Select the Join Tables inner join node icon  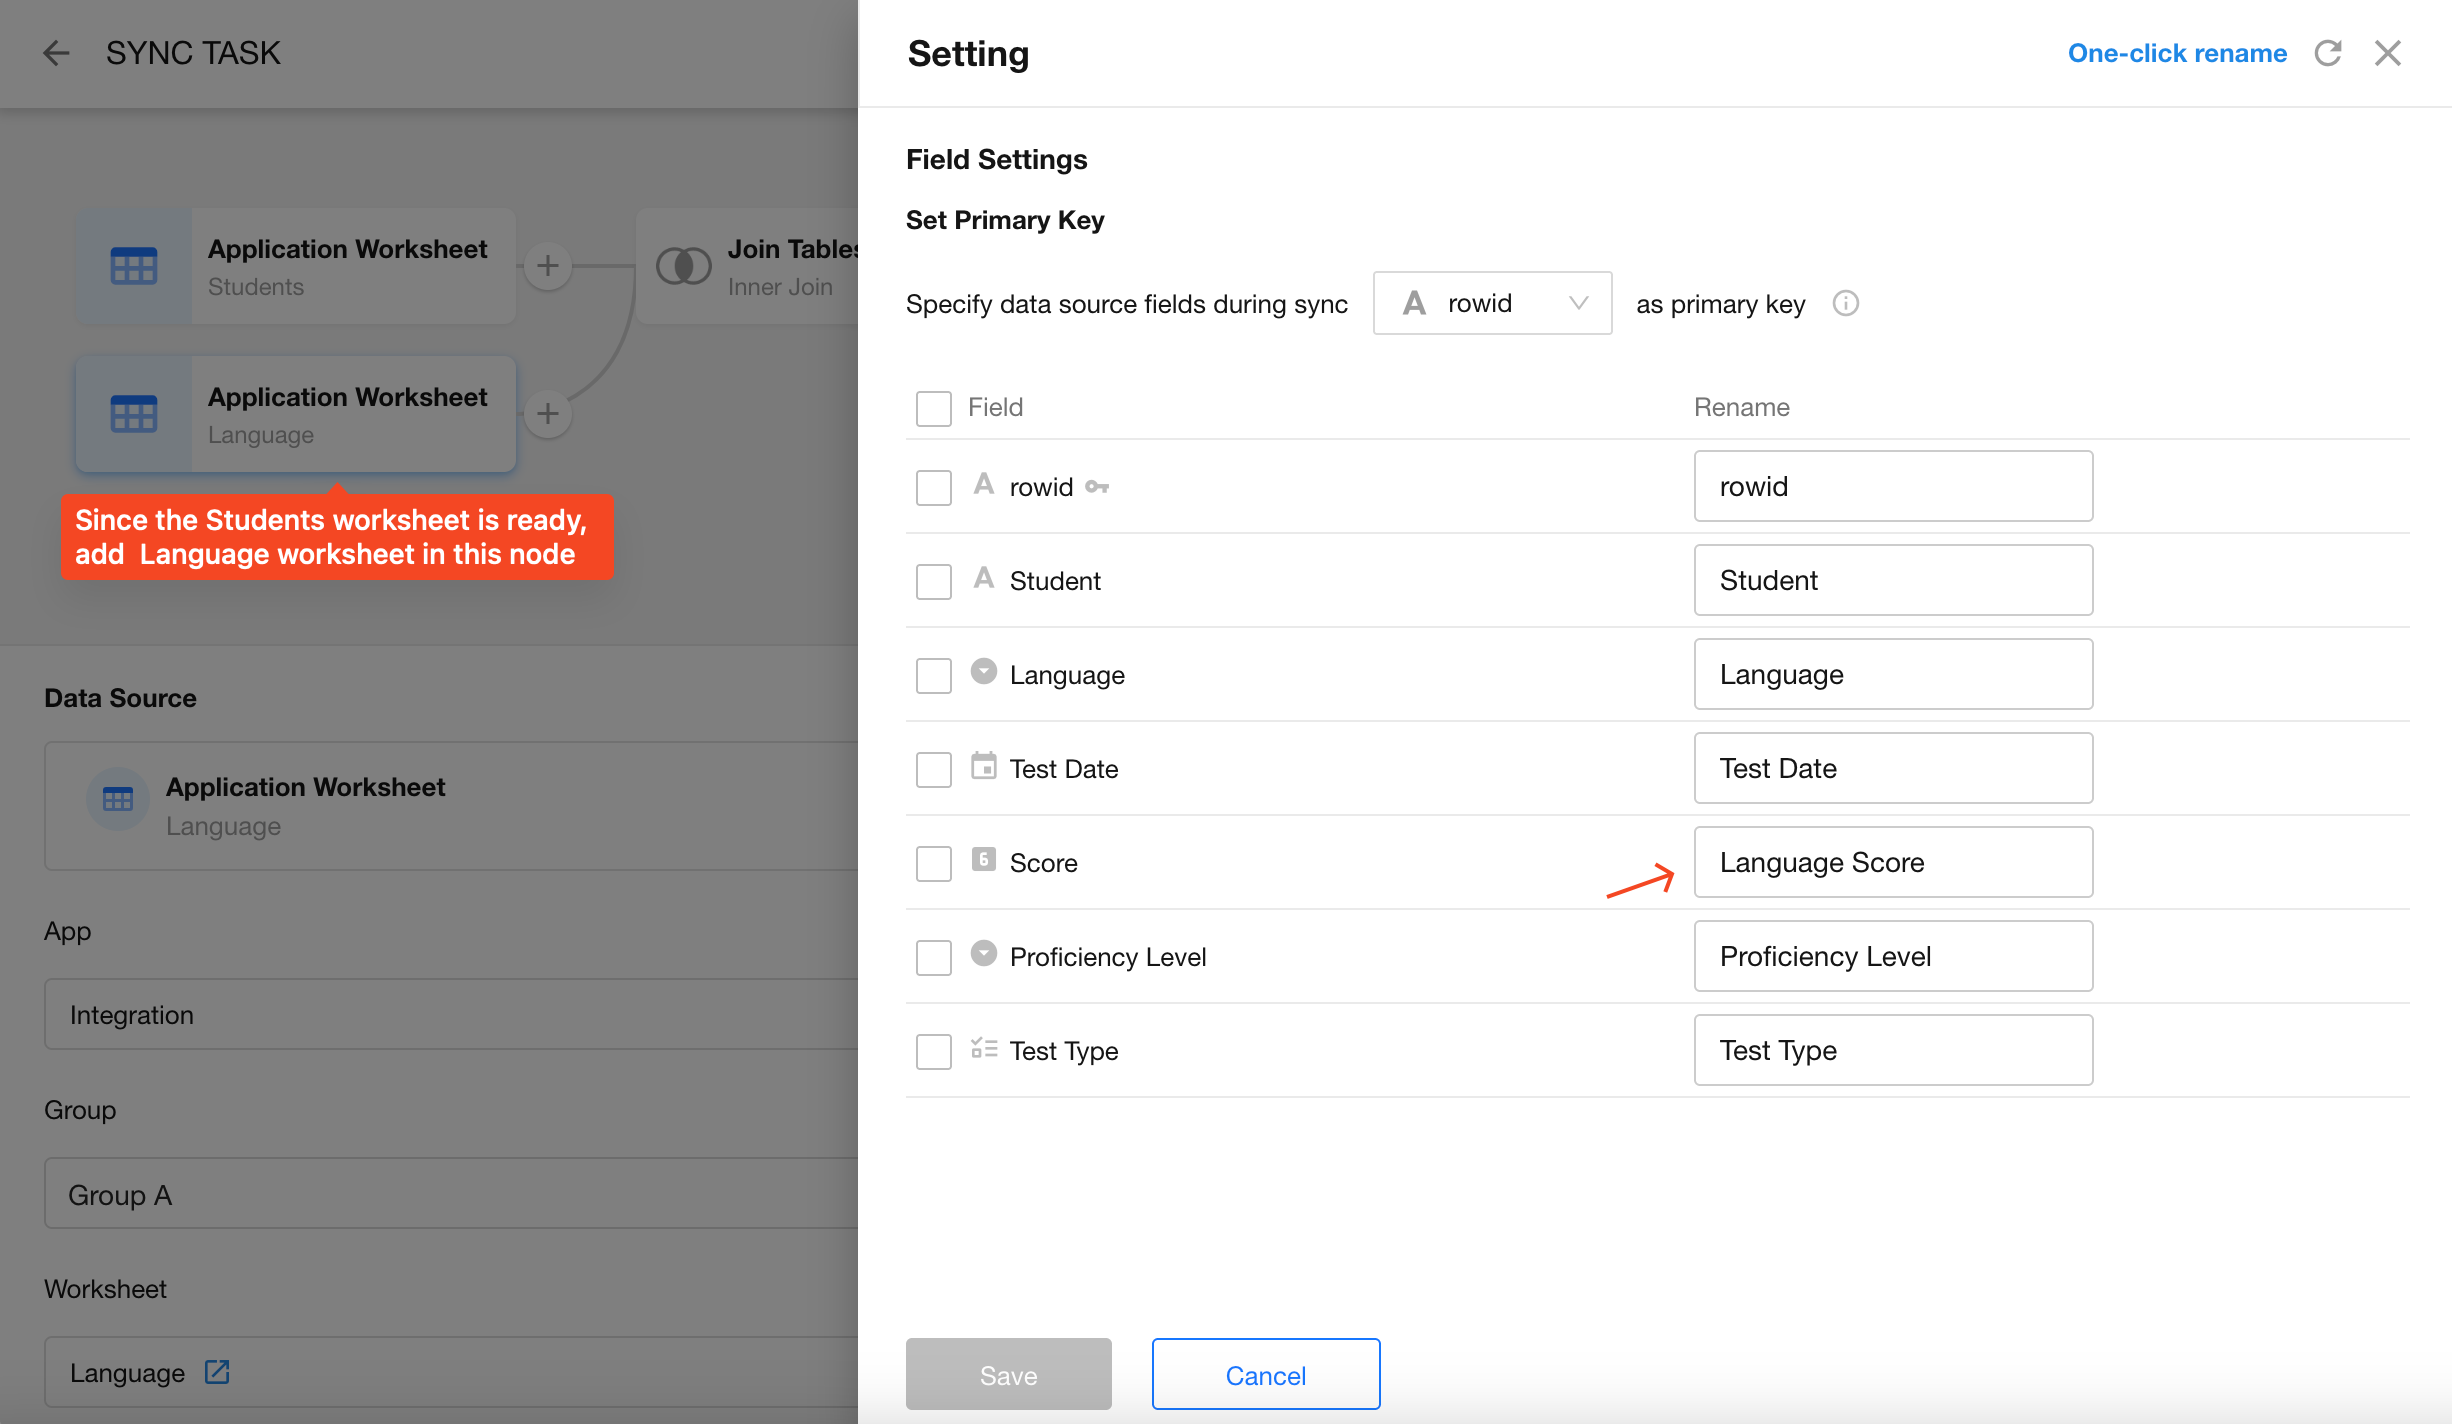pyautogui.click(x=683, y=266)
